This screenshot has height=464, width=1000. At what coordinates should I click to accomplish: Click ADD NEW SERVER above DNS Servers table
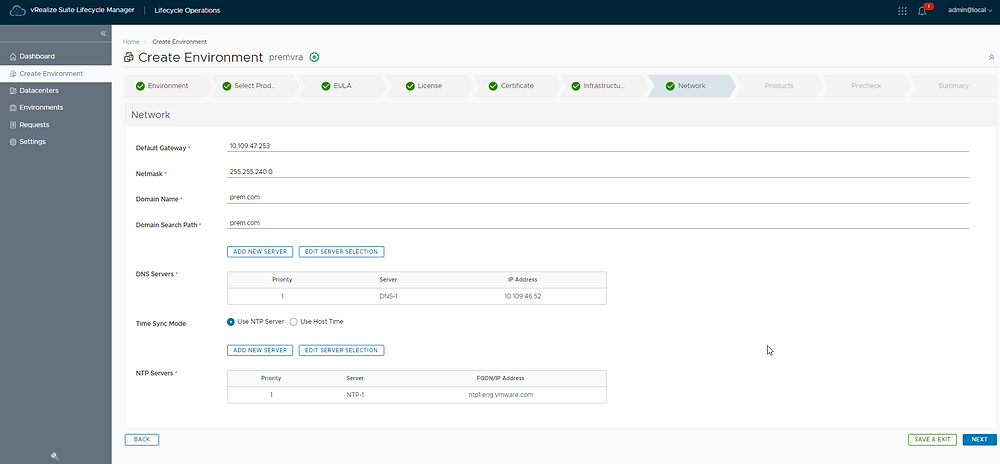[x=260, y=252]
